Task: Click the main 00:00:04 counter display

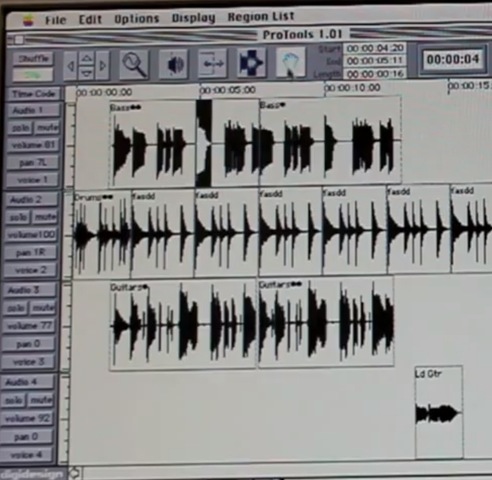Action: 452,60
